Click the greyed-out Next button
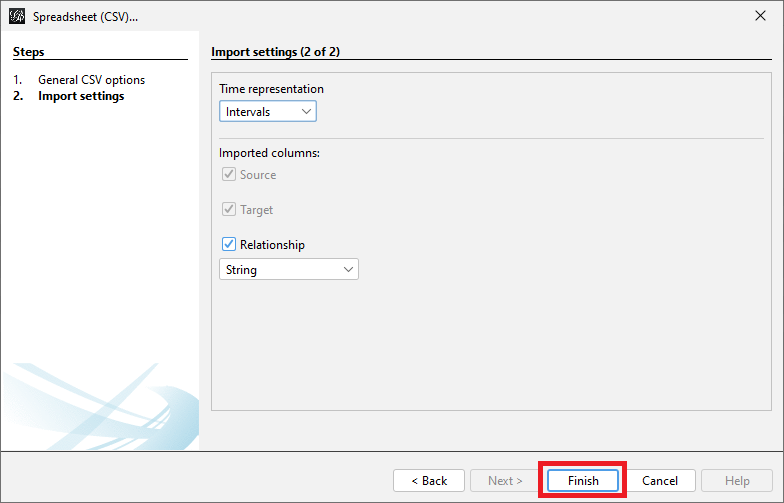Screen dimensions: 784x503 tap(505, 481)
